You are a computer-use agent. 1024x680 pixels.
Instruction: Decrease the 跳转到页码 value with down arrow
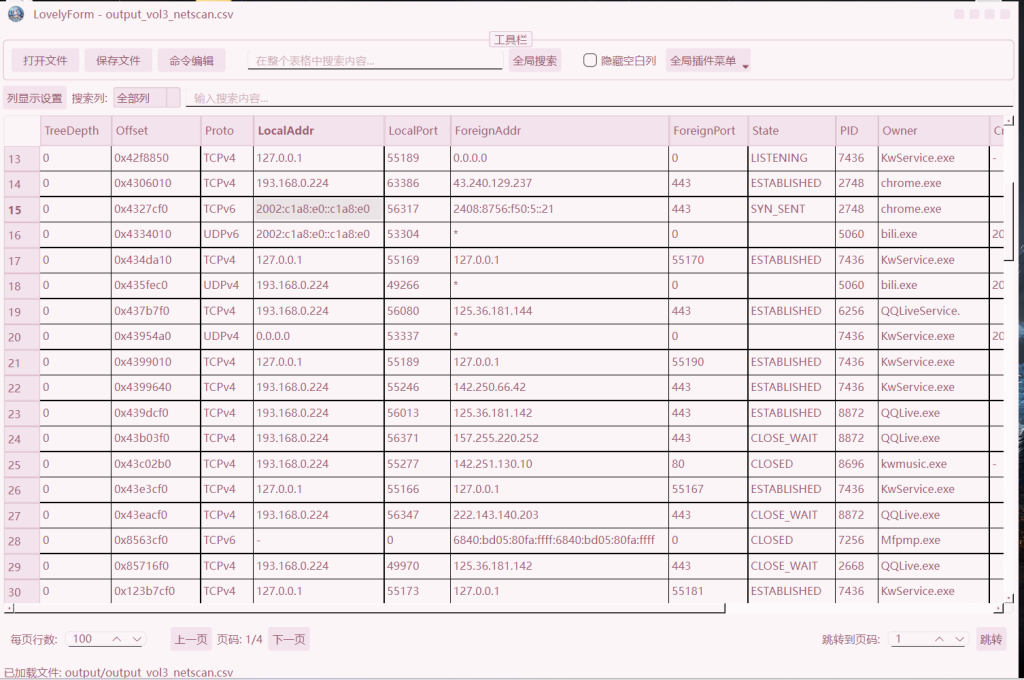pyautogui.click(x=959, y=639)
